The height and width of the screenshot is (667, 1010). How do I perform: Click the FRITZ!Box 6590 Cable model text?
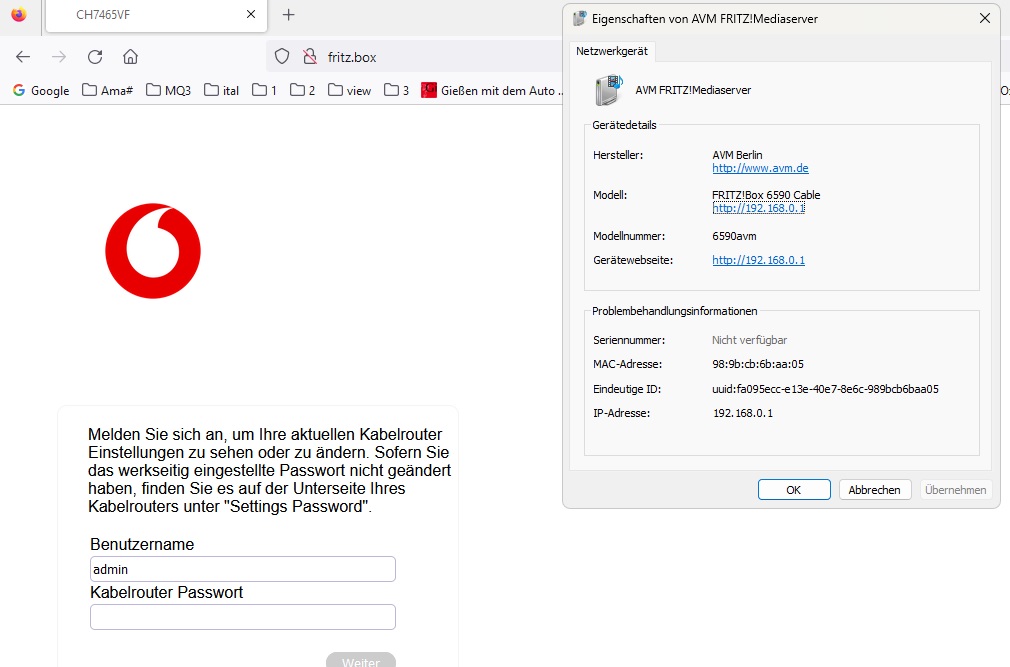coord(766,195)
